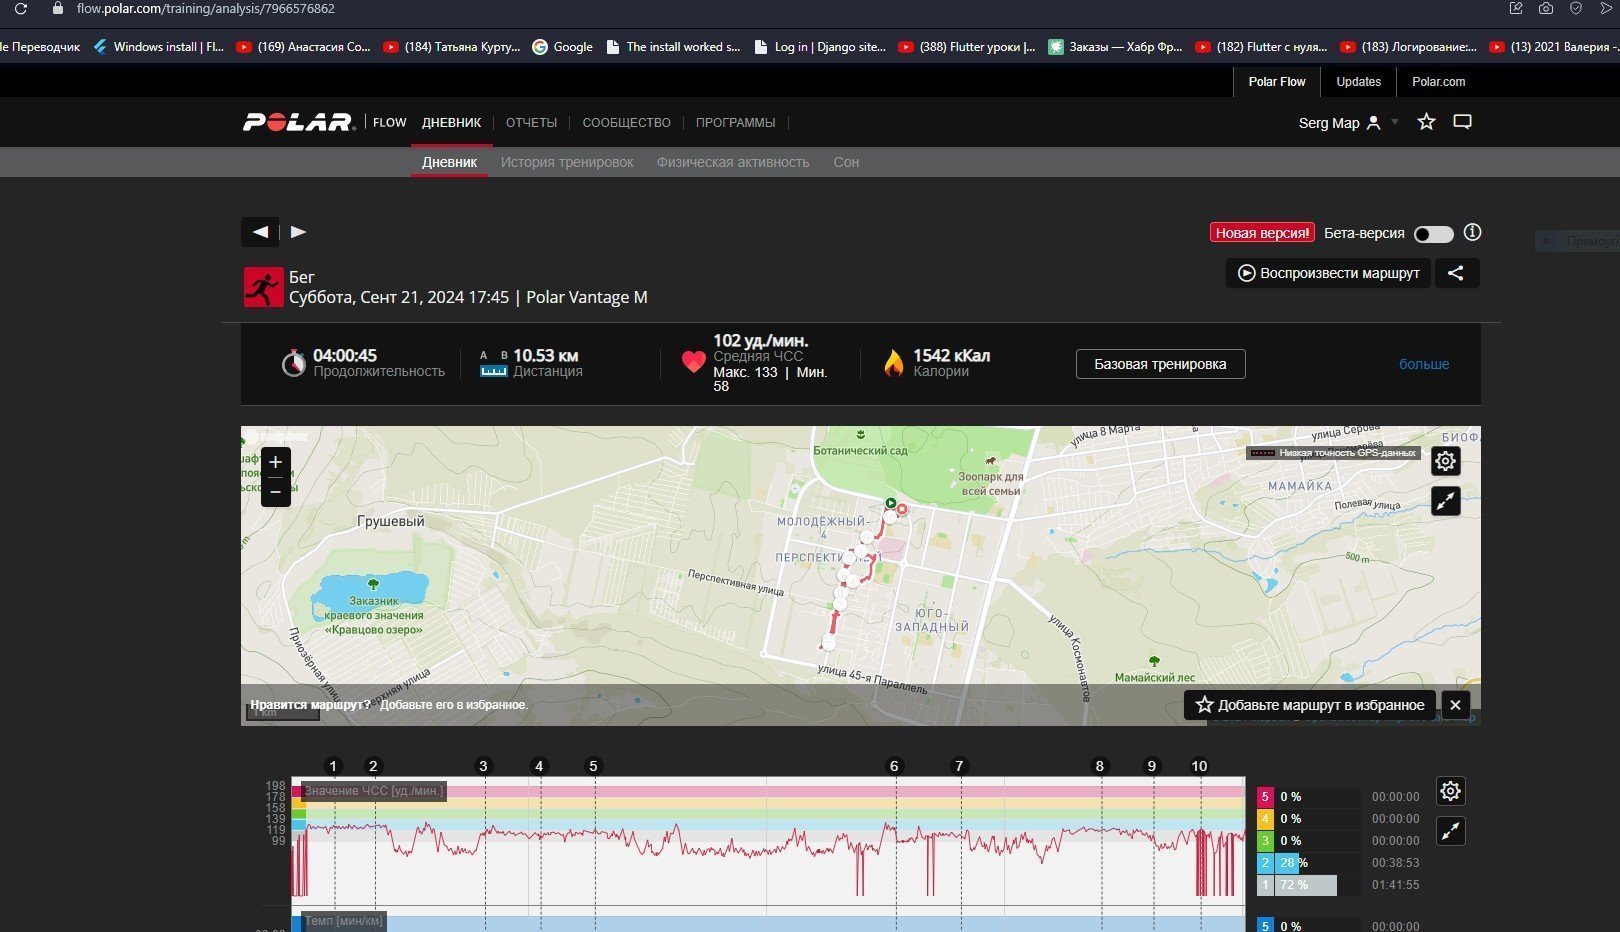Click the route start marker on map

(x=890, y=503)
